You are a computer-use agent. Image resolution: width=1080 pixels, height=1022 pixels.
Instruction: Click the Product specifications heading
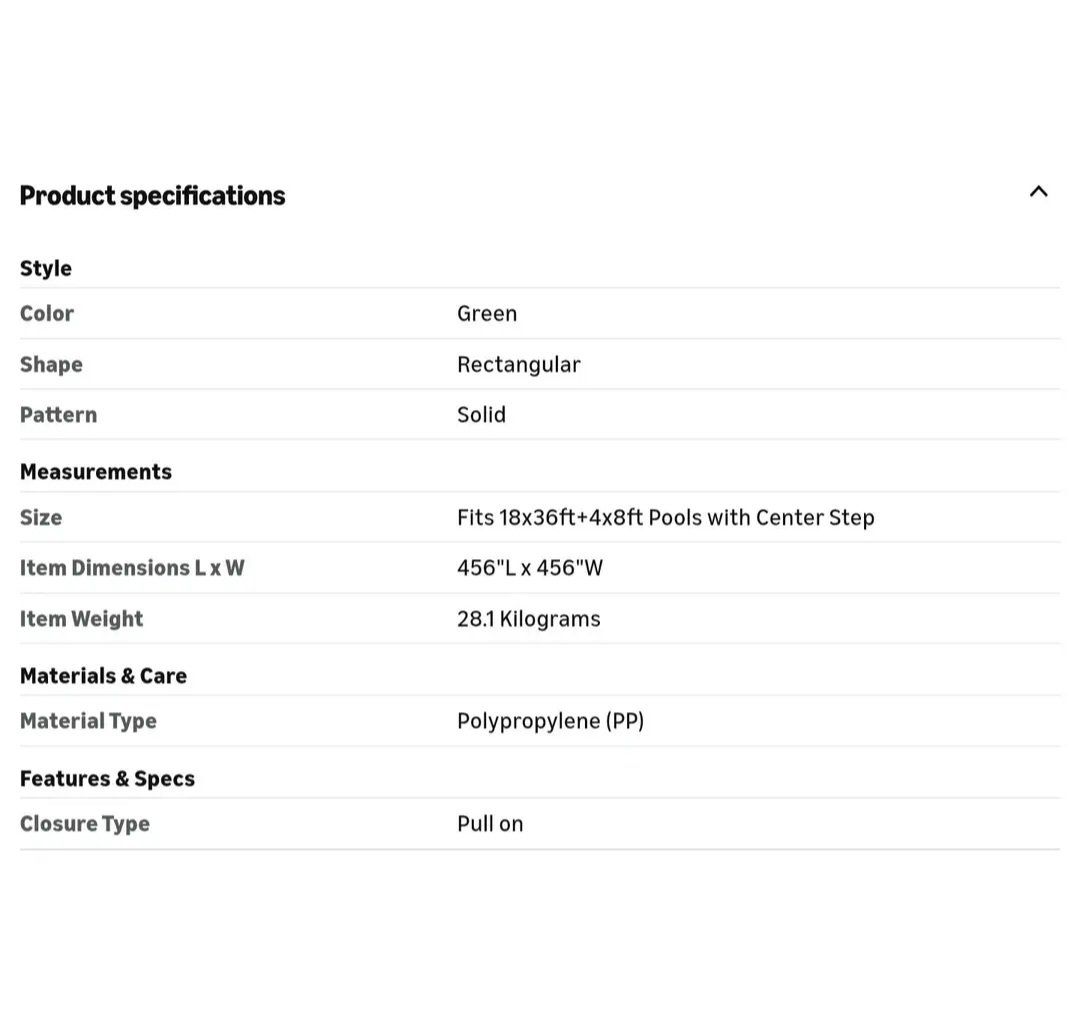152,195
